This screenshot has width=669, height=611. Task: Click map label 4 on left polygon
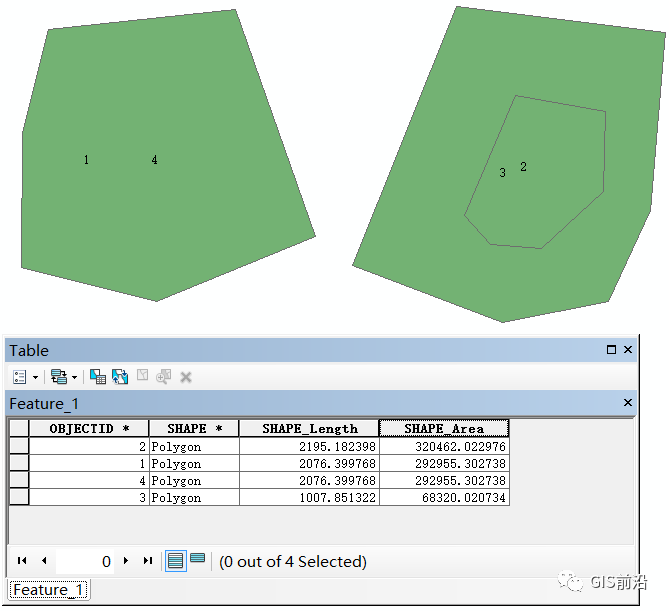tap(154, 160)
